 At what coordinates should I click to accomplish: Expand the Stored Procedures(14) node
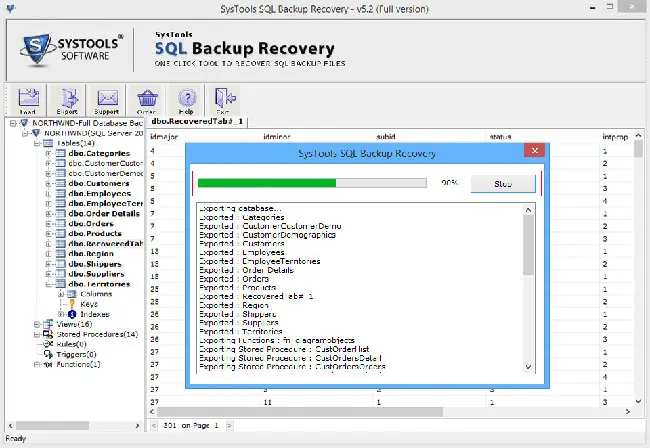point(37,334)
